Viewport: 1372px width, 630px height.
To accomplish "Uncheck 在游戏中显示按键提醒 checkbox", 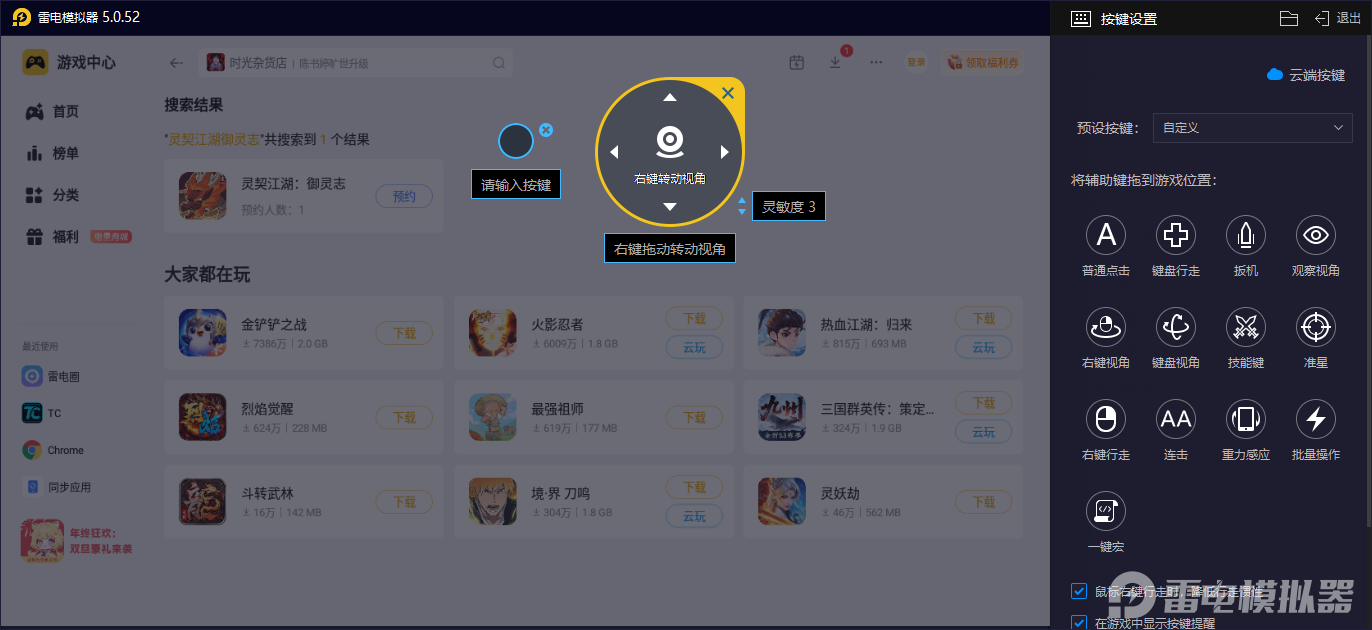I will coord(1079,623).
